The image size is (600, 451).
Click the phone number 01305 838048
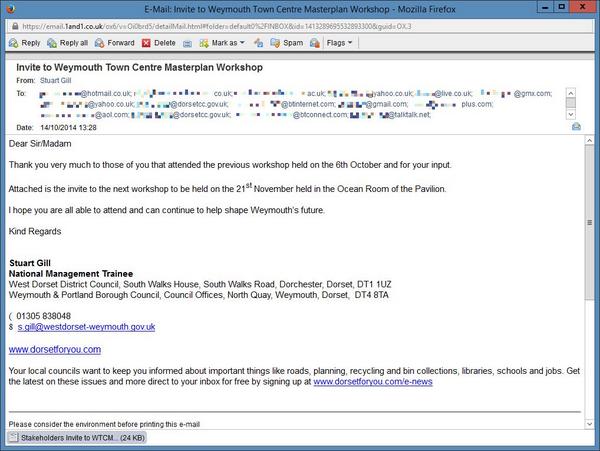(43, 316)
